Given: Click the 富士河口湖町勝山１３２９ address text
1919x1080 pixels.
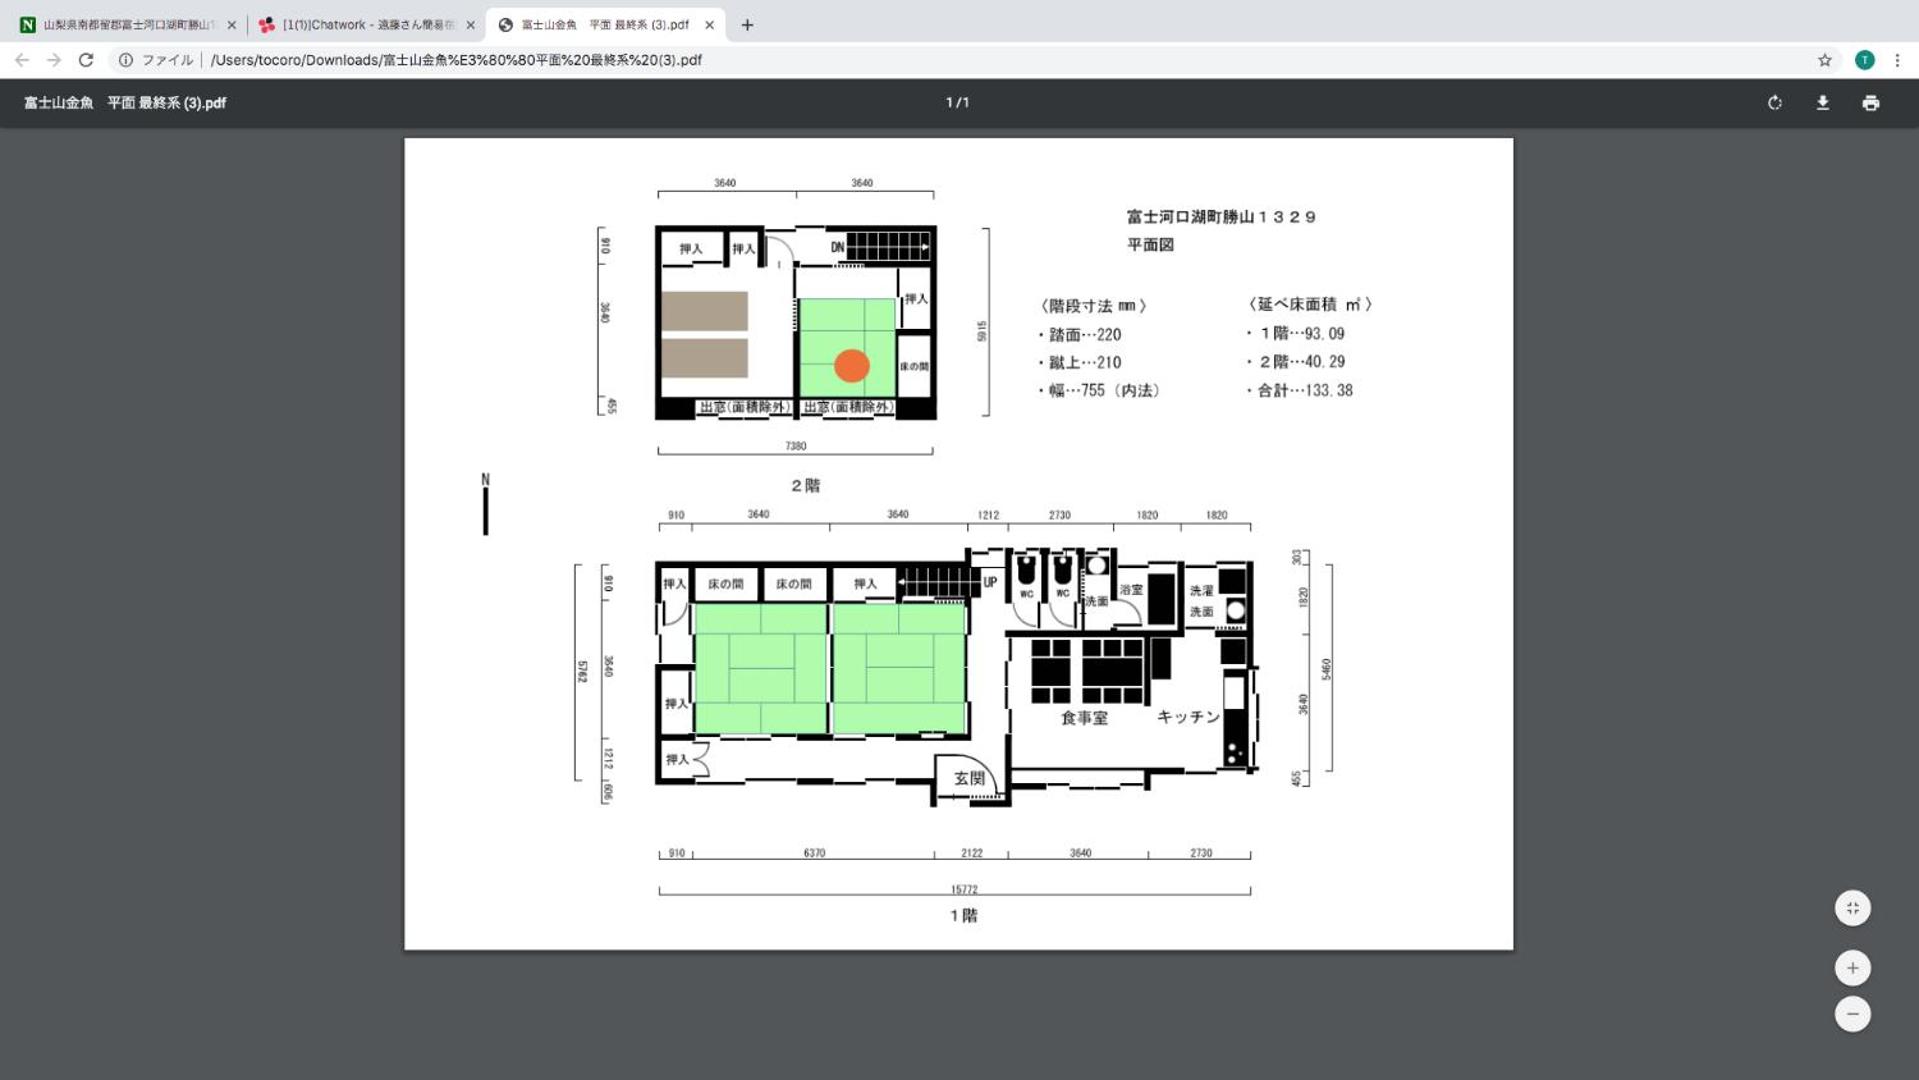Looking at the screenshot, I should (1221, 217).
